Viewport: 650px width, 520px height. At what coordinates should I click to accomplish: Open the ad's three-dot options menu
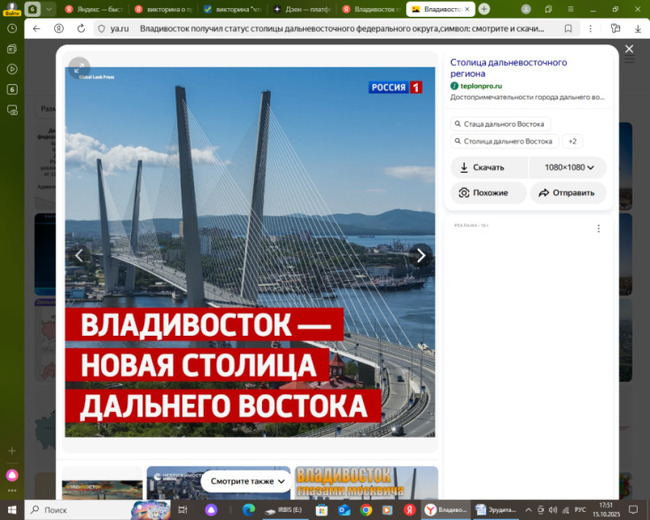pos(599,229)
